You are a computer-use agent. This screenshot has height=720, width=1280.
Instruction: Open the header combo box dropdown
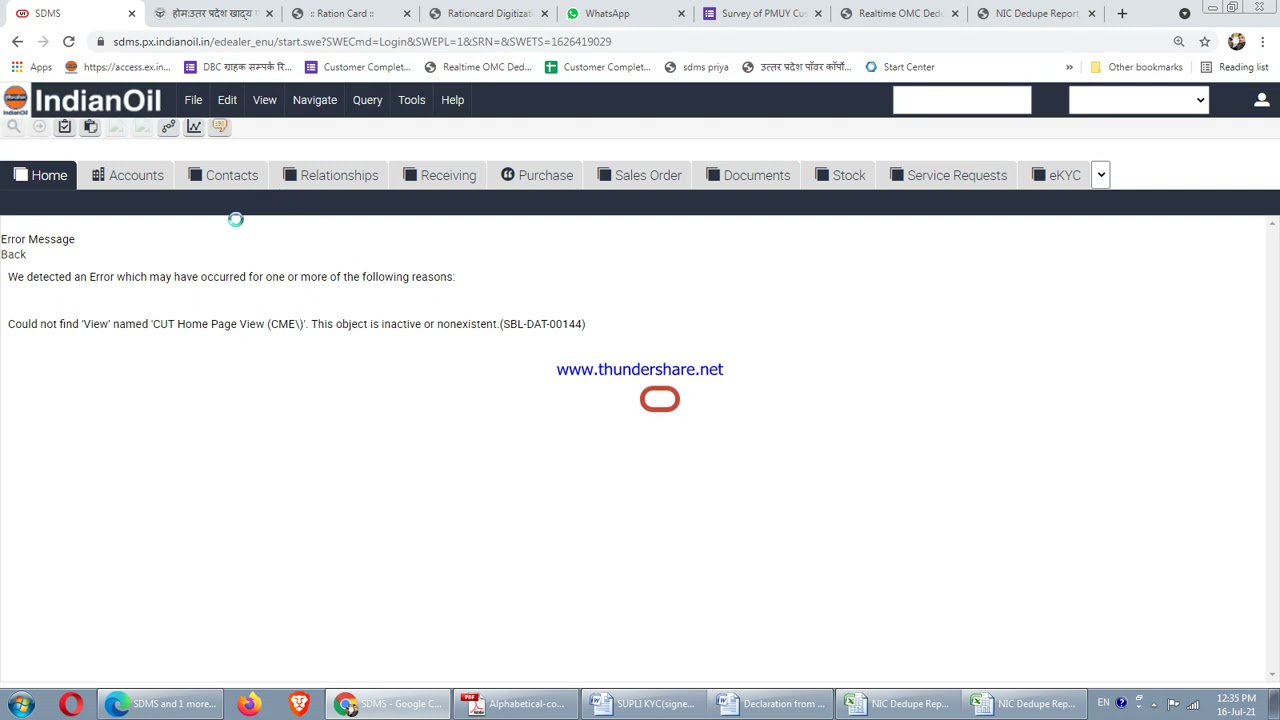(x=1138, y=100)
